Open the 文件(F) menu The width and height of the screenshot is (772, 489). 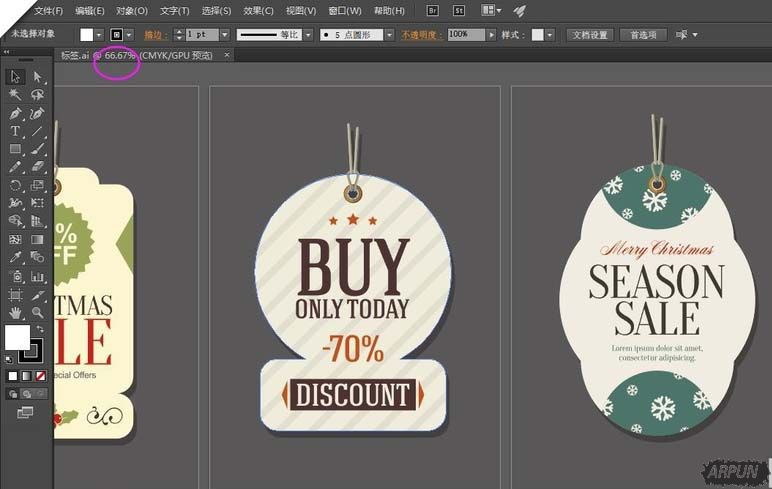[48, 11]
